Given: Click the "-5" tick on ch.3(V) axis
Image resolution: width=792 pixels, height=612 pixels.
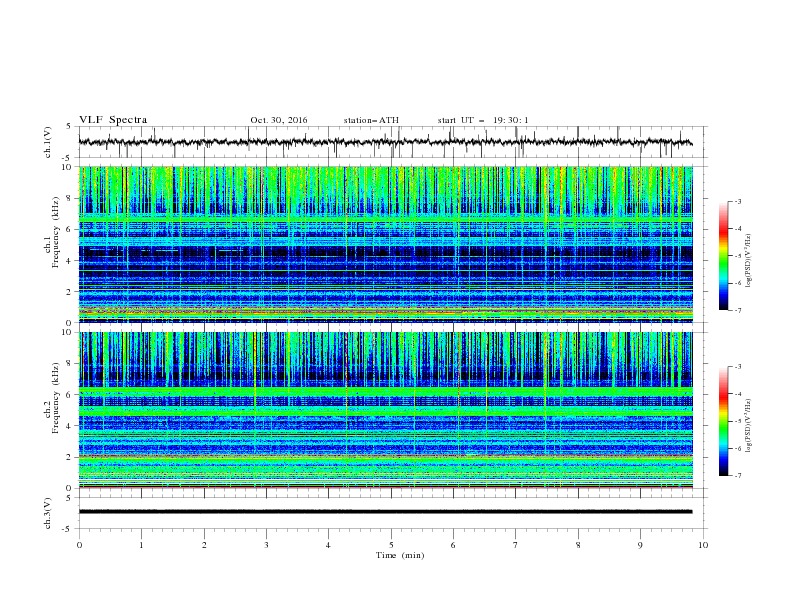Looking at the screenshot, I should pos(68,529).
